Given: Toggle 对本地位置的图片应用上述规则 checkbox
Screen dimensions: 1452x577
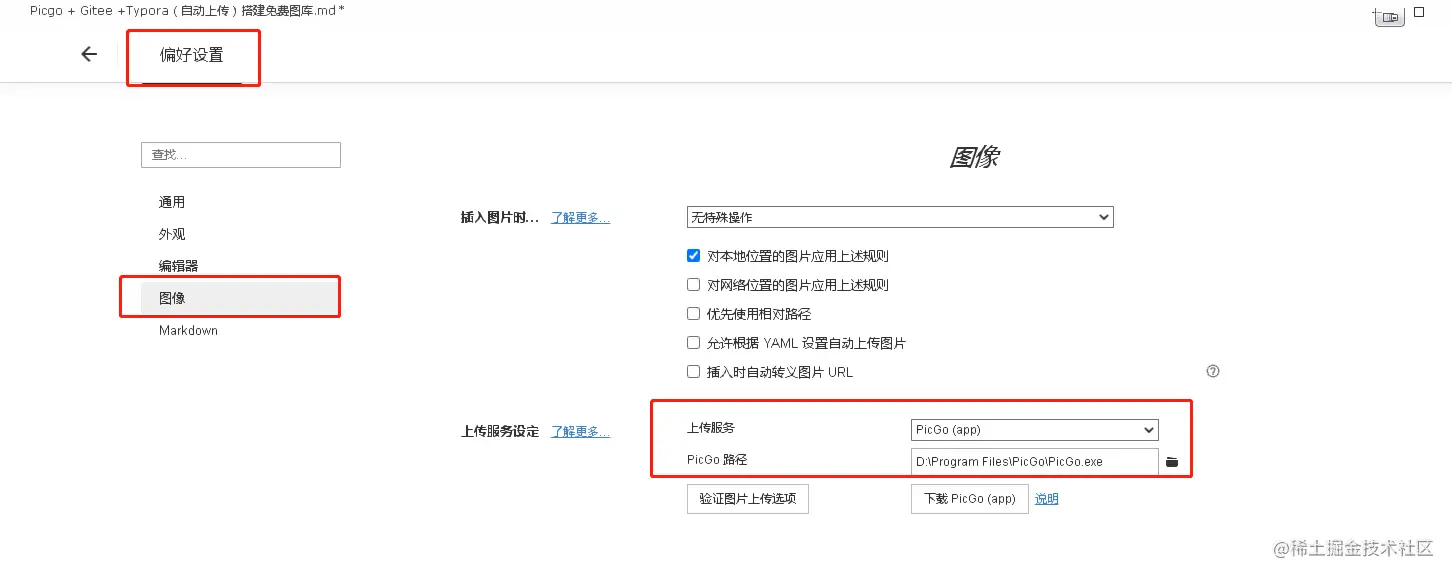Looking at the screenshot, I should [694, 256].
